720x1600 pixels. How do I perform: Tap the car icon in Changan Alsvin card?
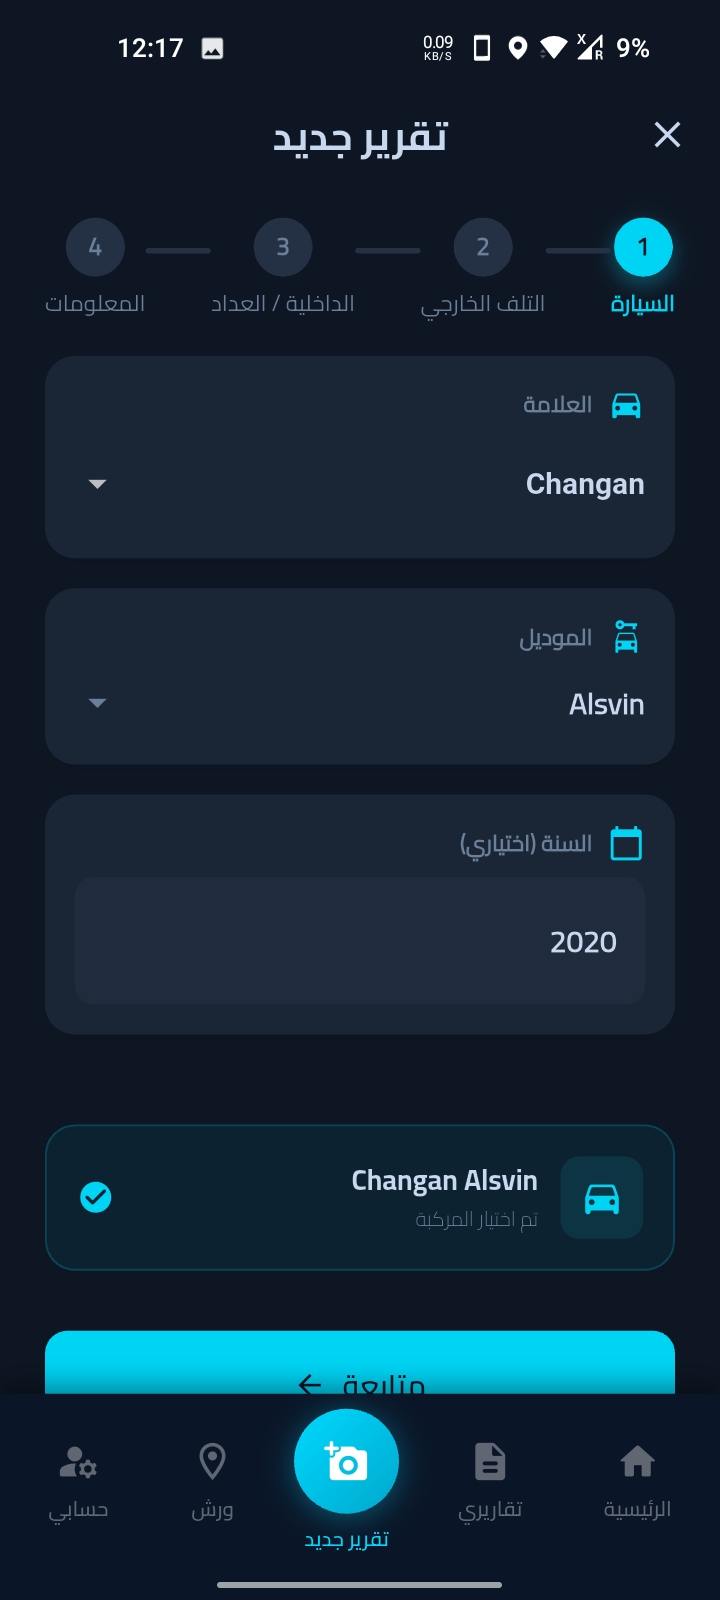click(602, 1197)
